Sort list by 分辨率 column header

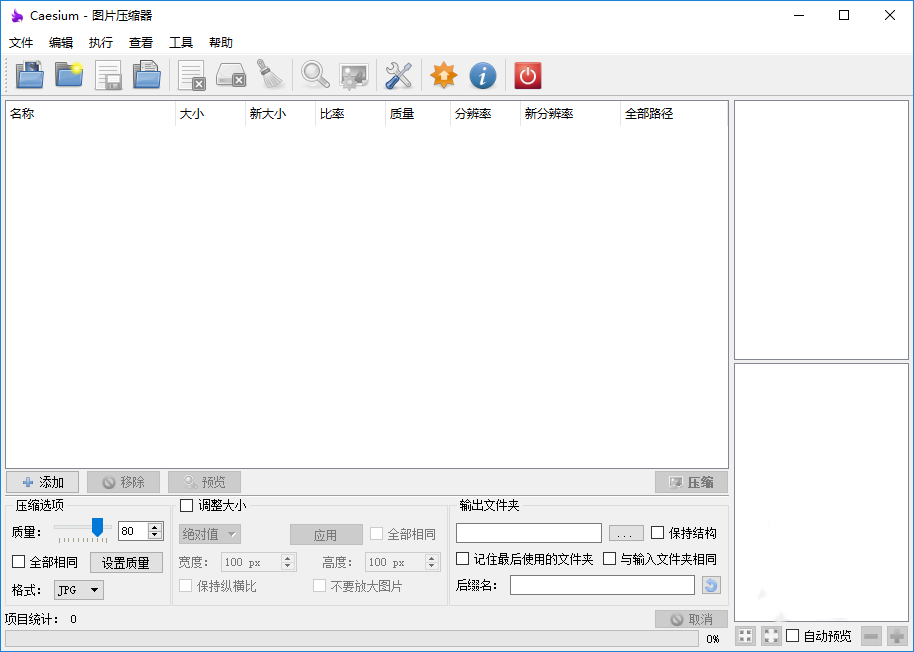coord(485,114)
